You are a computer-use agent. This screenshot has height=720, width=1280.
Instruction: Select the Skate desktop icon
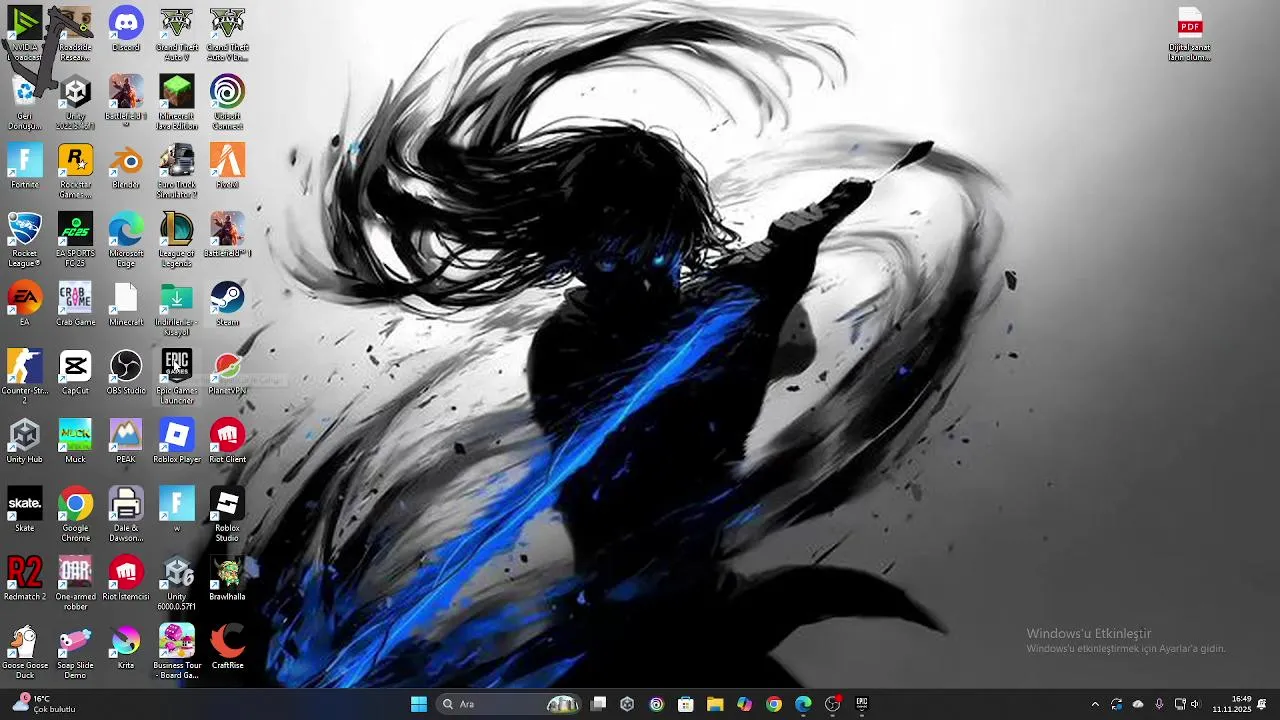click(25, 509)
